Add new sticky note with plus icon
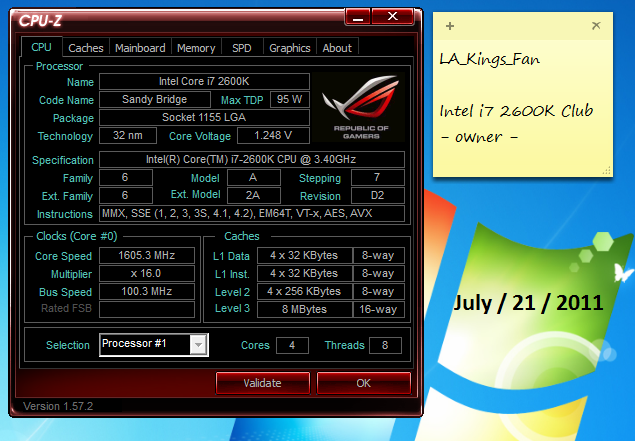635x441 pixels. pyautogui.click(x=450, y=26)
